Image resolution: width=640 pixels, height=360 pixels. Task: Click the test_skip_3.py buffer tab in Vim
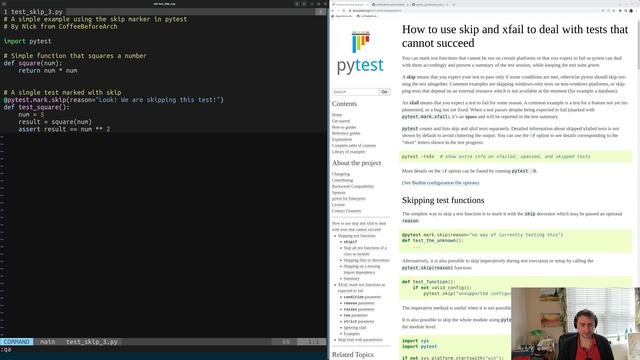click(33, 12)
